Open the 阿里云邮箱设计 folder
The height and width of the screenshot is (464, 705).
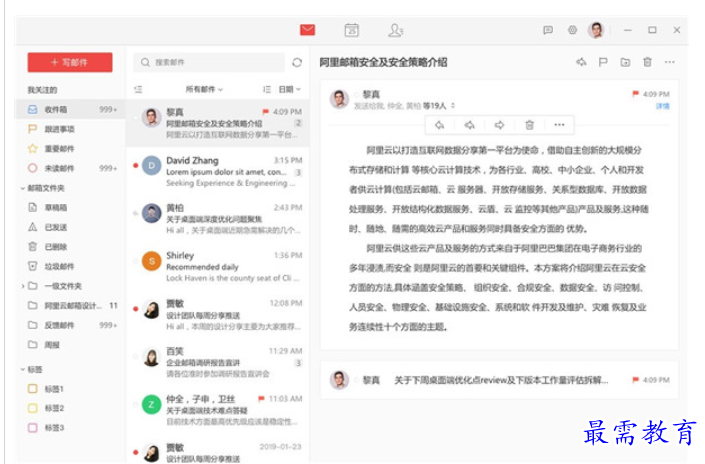[71, 306]
